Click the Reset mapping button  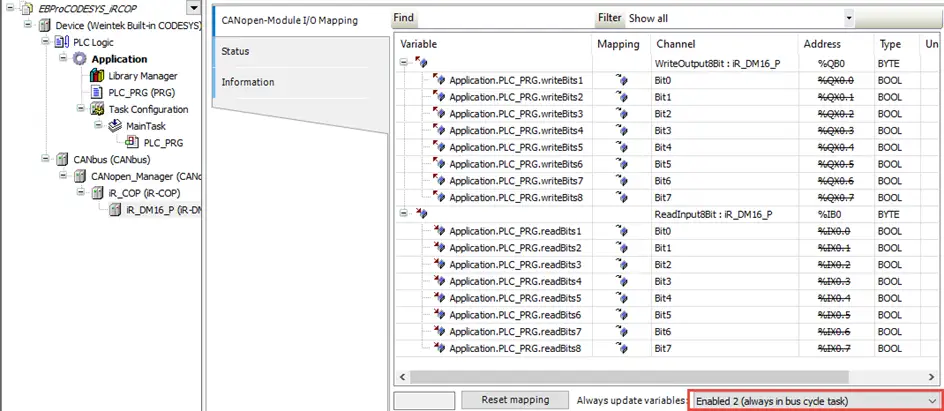click(x=515, y=400)
